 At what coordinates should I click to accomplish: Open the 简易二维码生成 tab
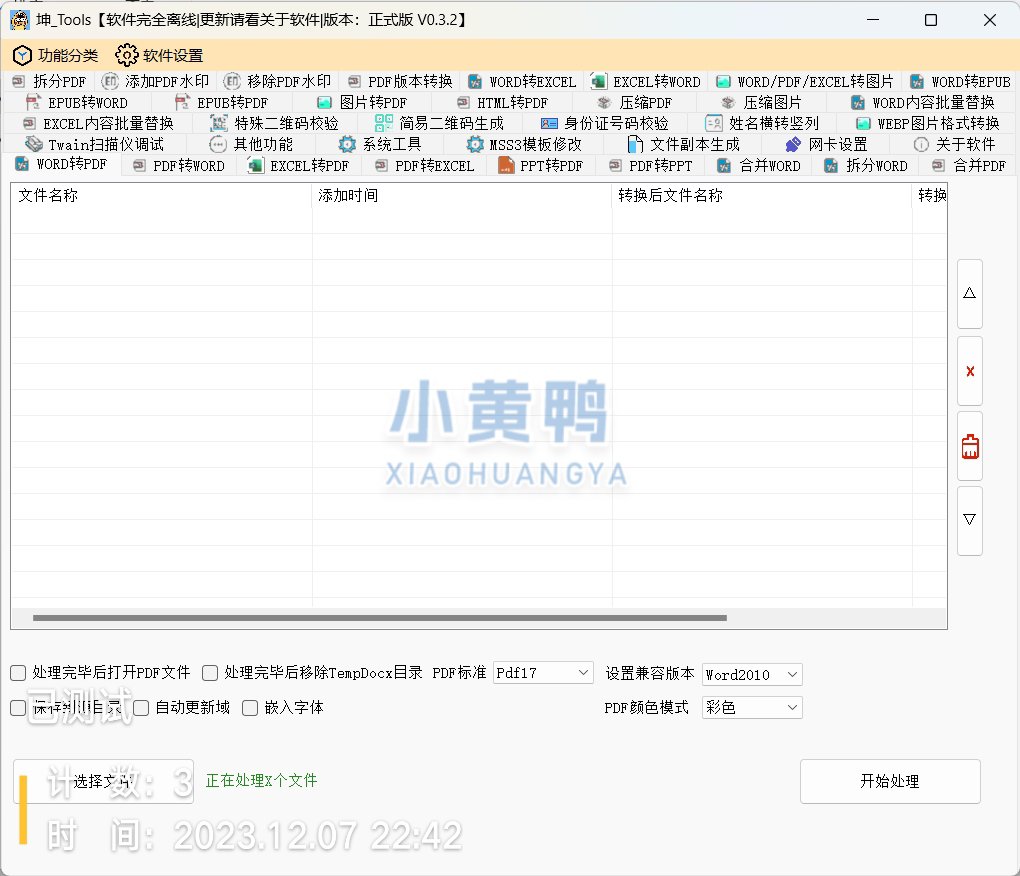click(439, 123)
